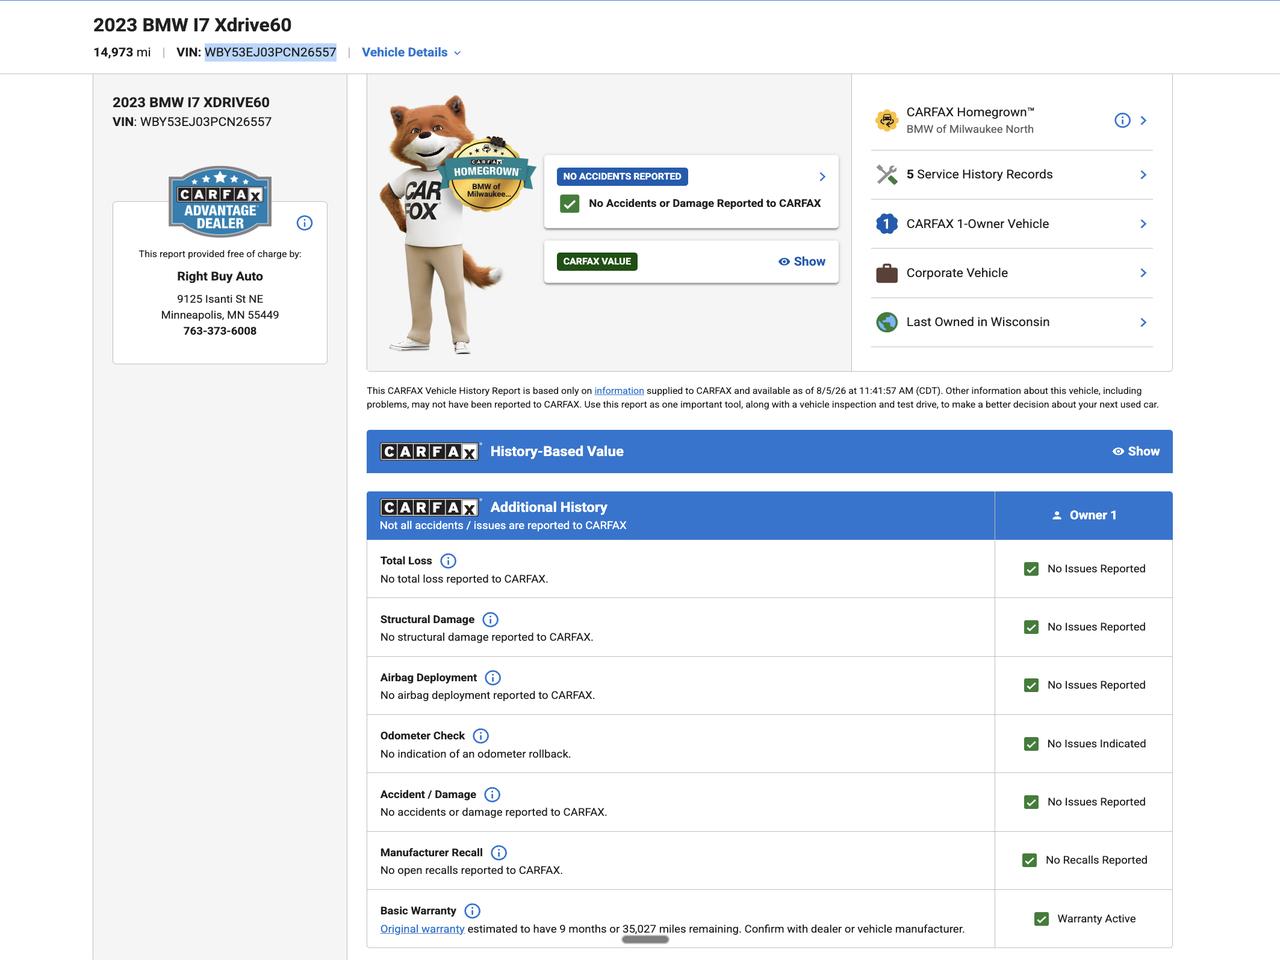Open the CARFAX Homegrown info icon
The width and height of the screenshot is (1280, 960).
pyautogui.click(x=1122, y=120)
